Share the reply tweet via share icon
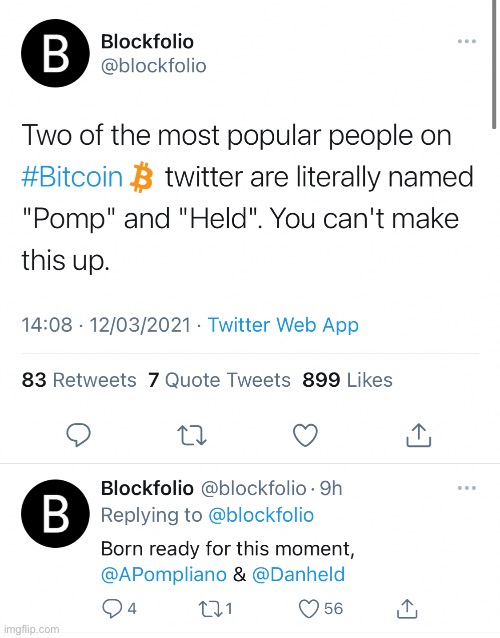This screenshot has height=638, width=500. (x=407, y=609)
